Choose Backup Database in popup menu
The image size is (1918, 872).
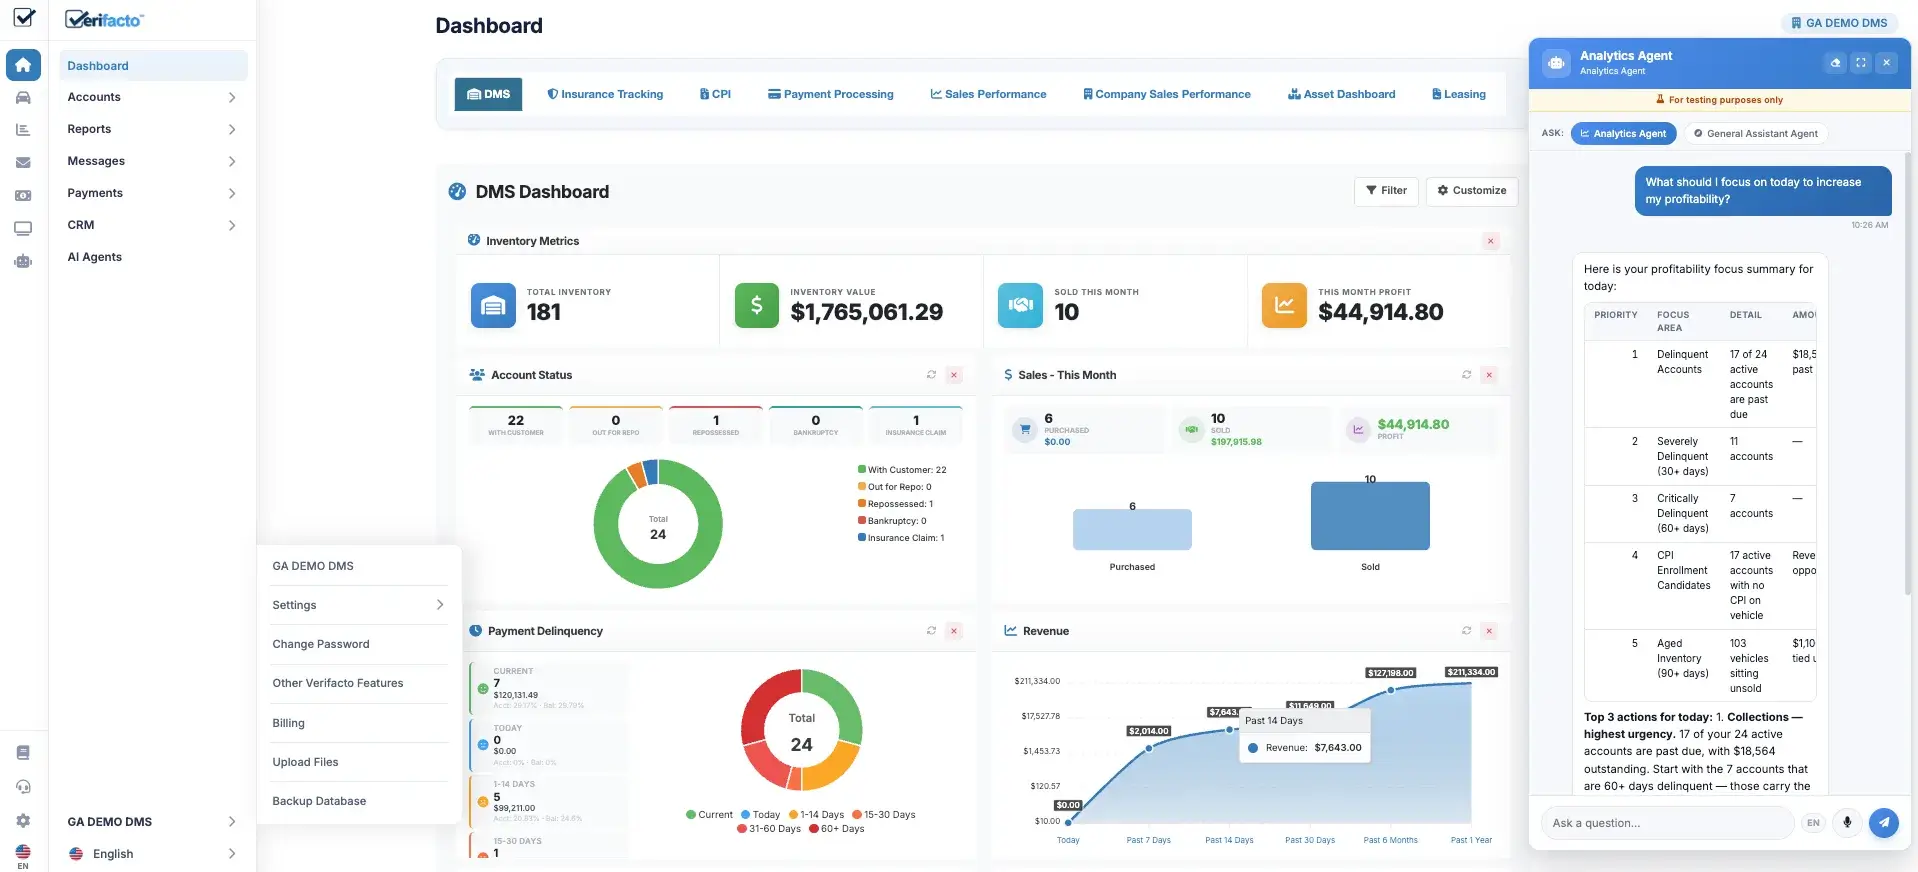click(358, 801)
